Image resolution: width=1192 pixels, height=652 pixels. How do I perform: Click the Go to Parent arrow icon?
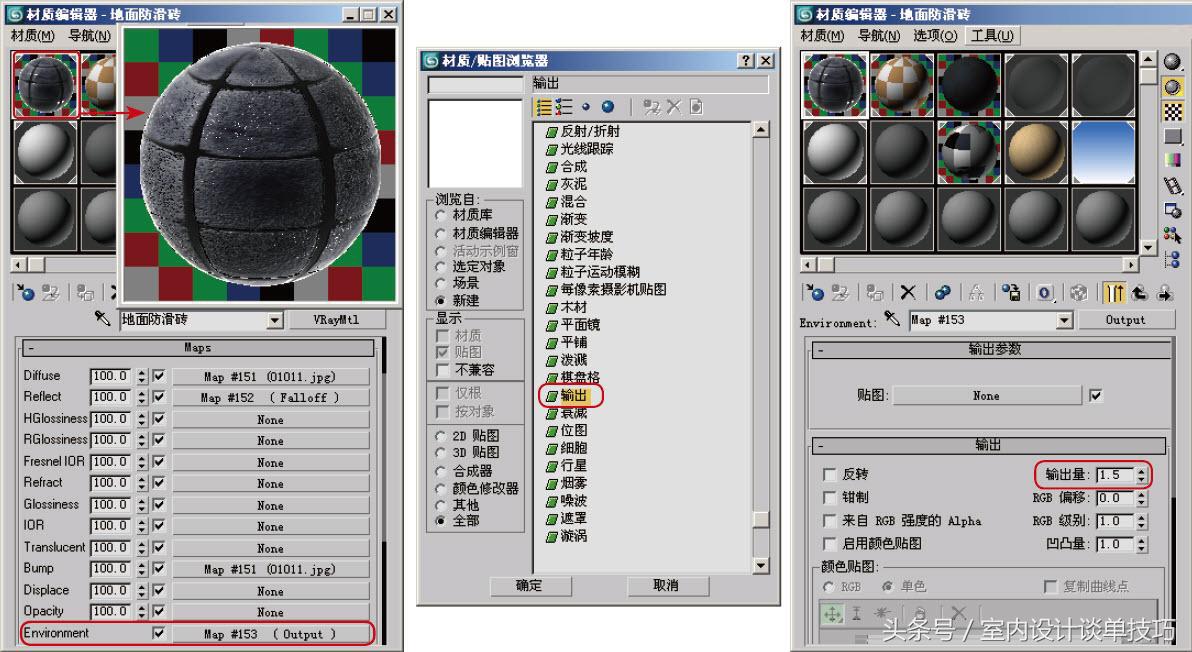click(x=1139, y=291)
